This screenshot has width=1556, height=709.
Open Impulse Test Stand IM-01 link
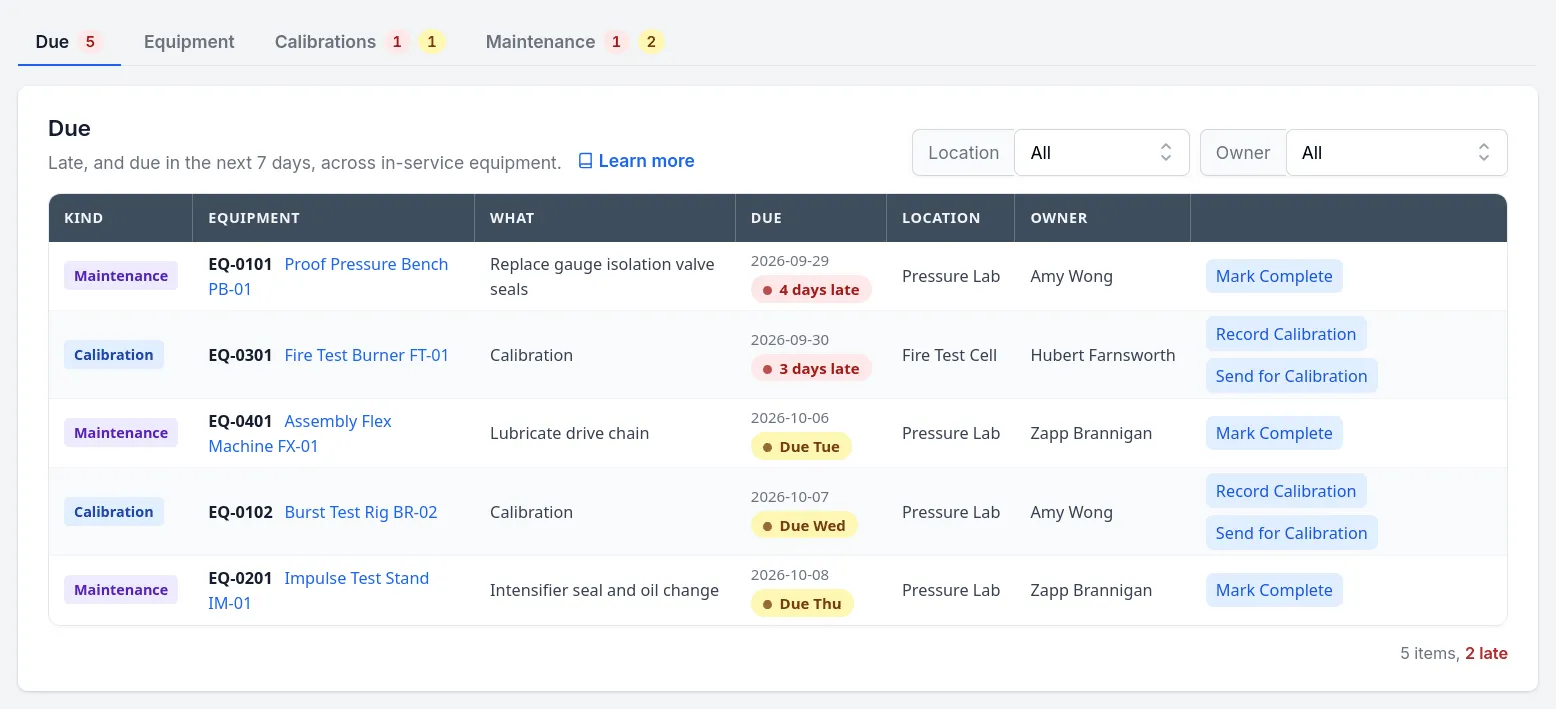tap(318, 591)
